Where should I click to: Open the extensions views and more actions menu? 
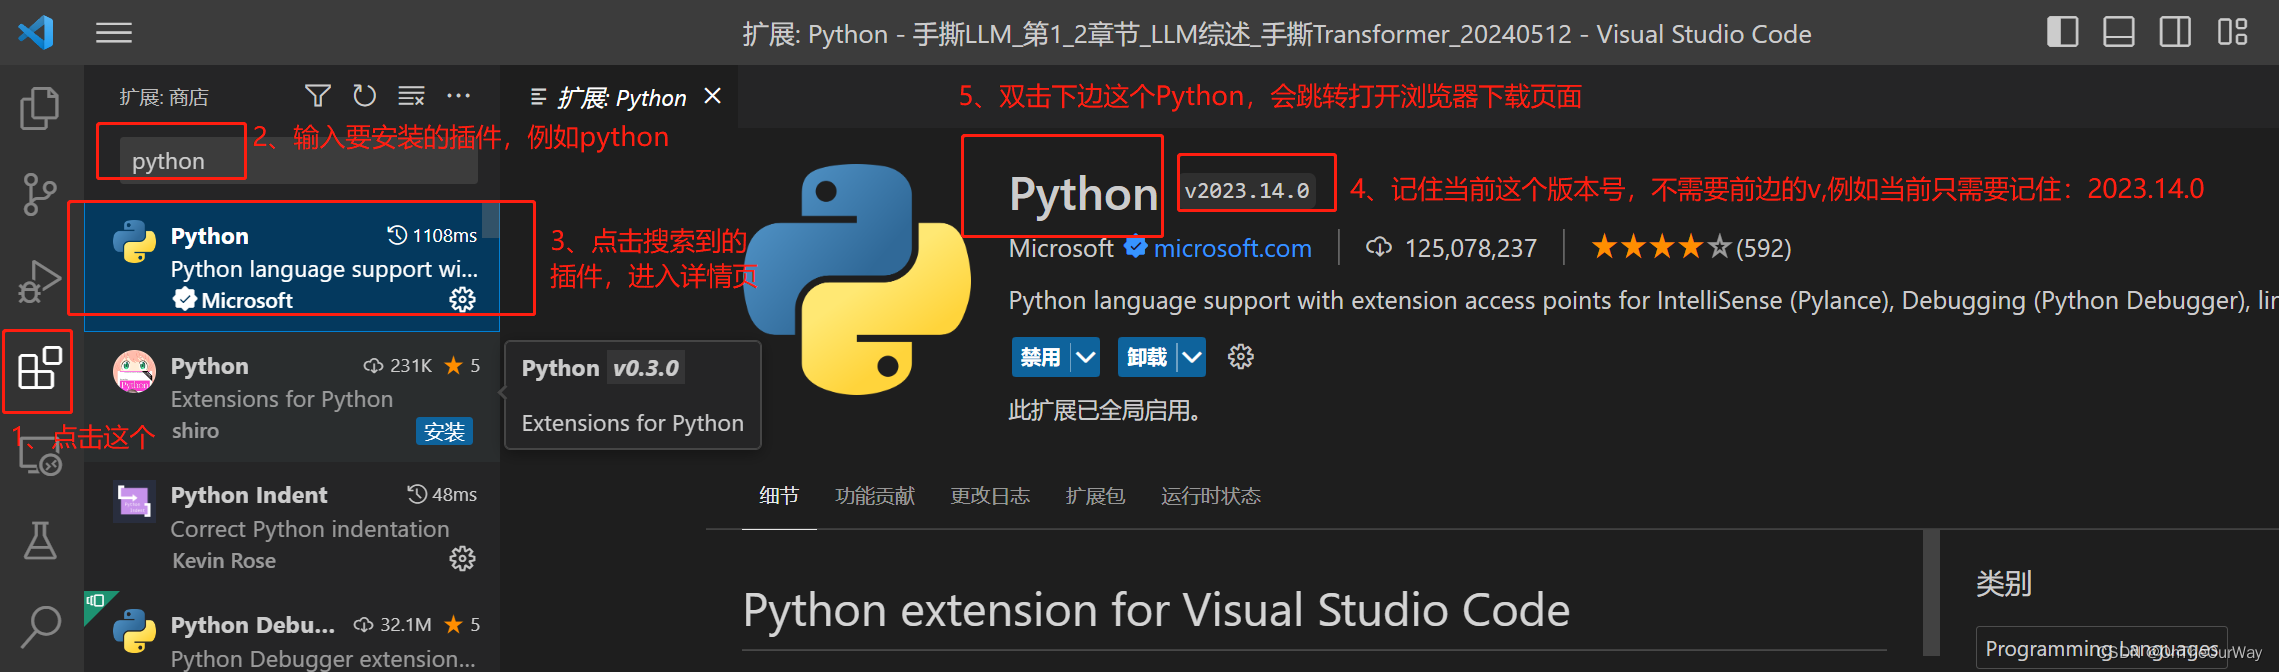(458, 96)
